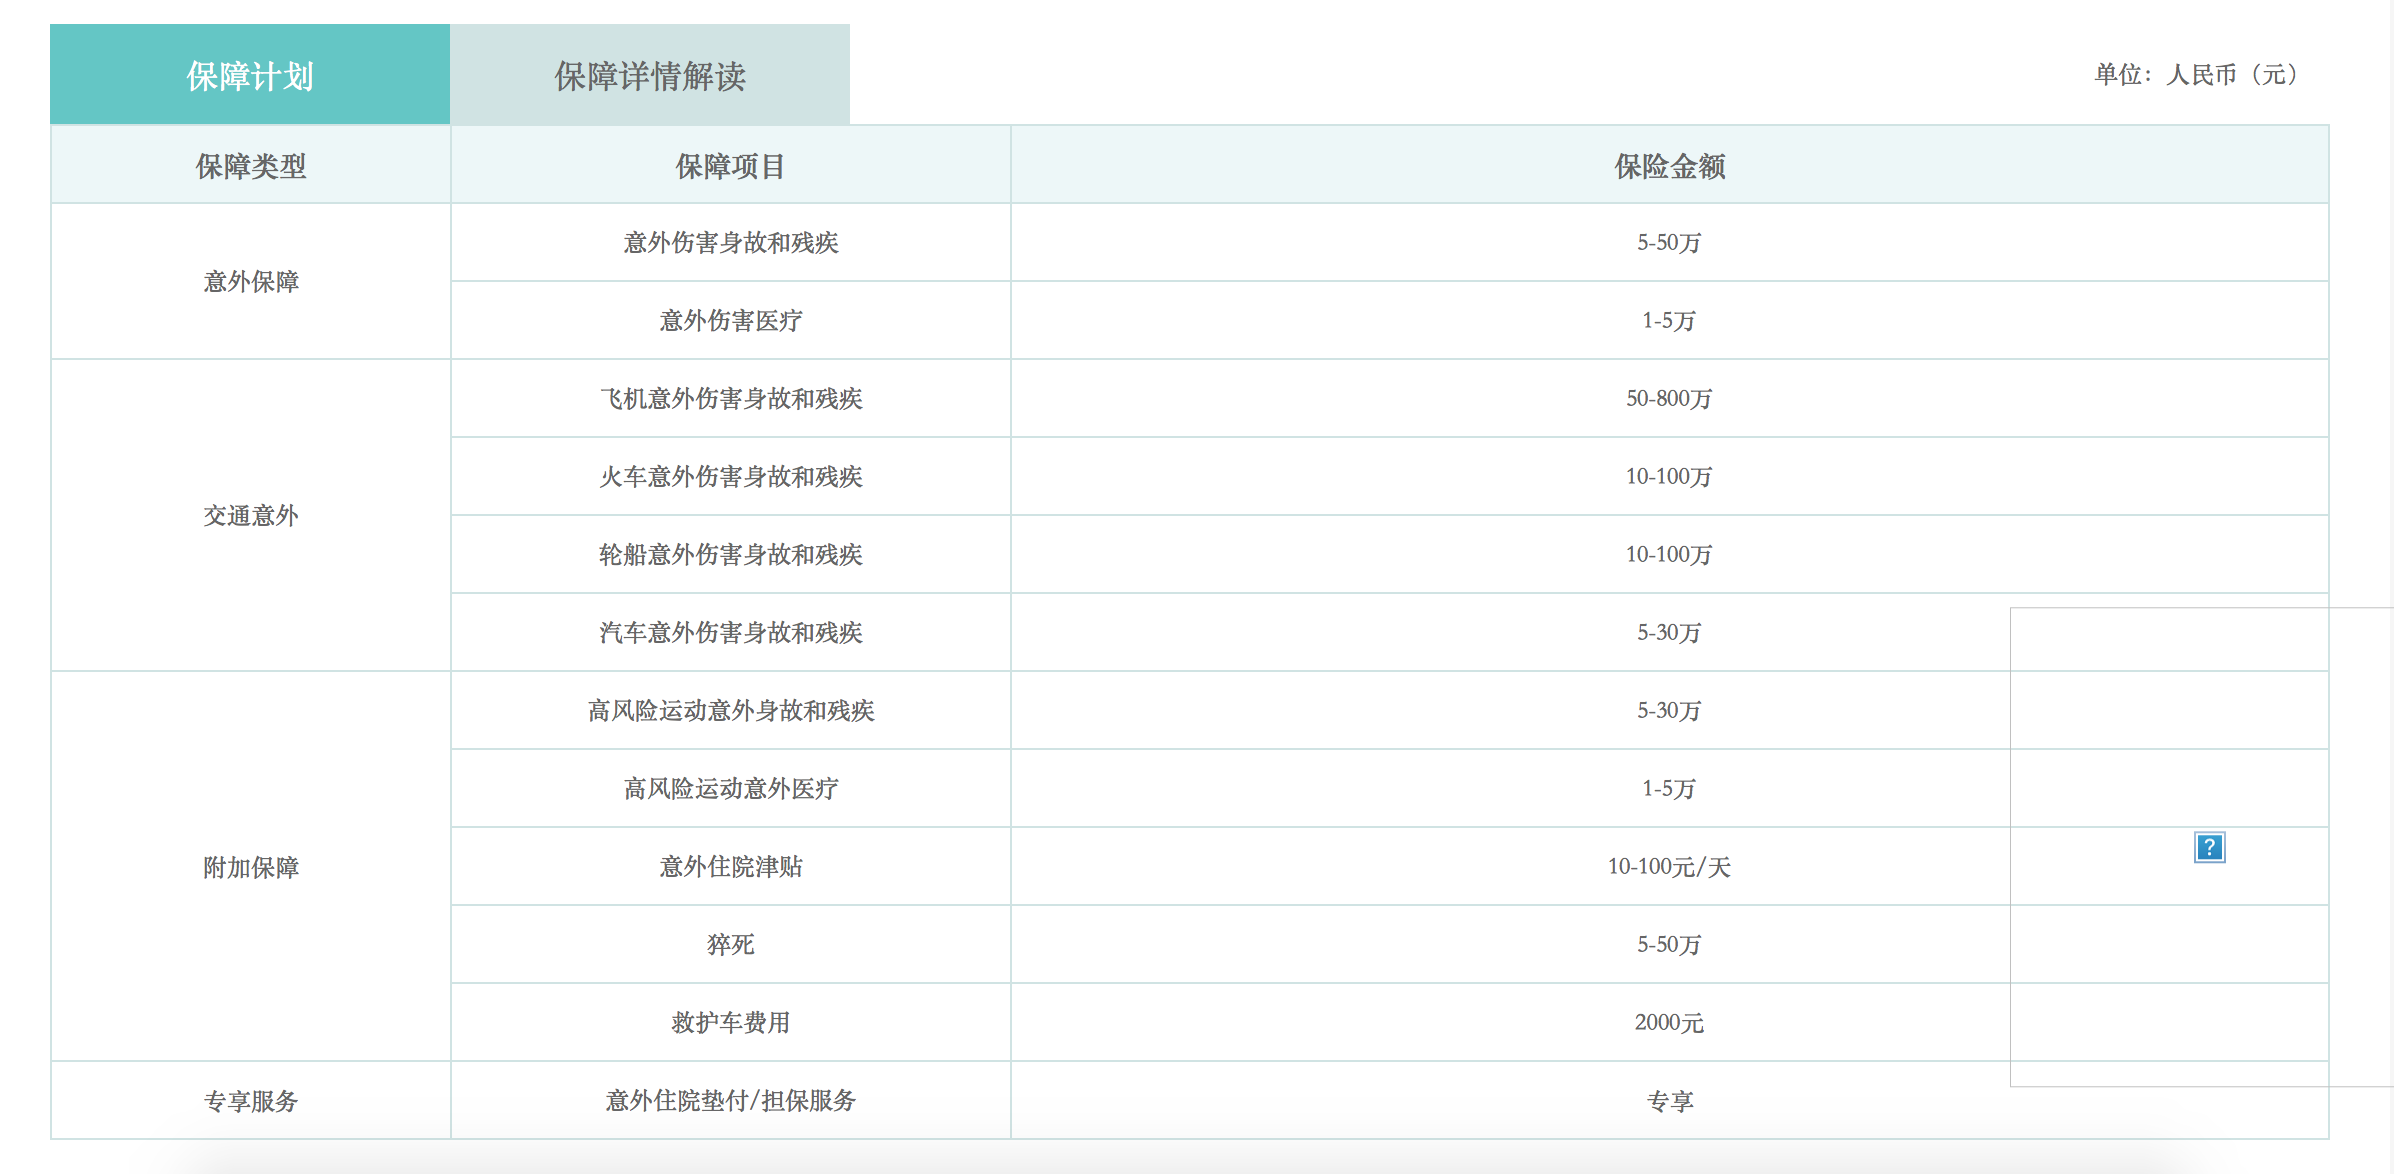Image resolution: width=2394 pixels, height=1174 pixels.
Task: Click the 救护车费用 item
Action: click(x=730, y=1023)
